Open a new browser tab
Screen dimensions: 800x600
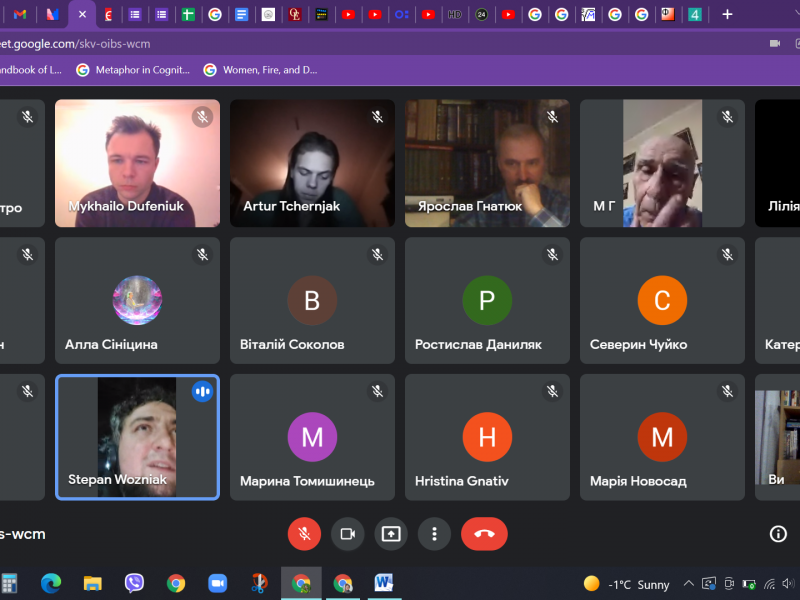pos(727,14)
